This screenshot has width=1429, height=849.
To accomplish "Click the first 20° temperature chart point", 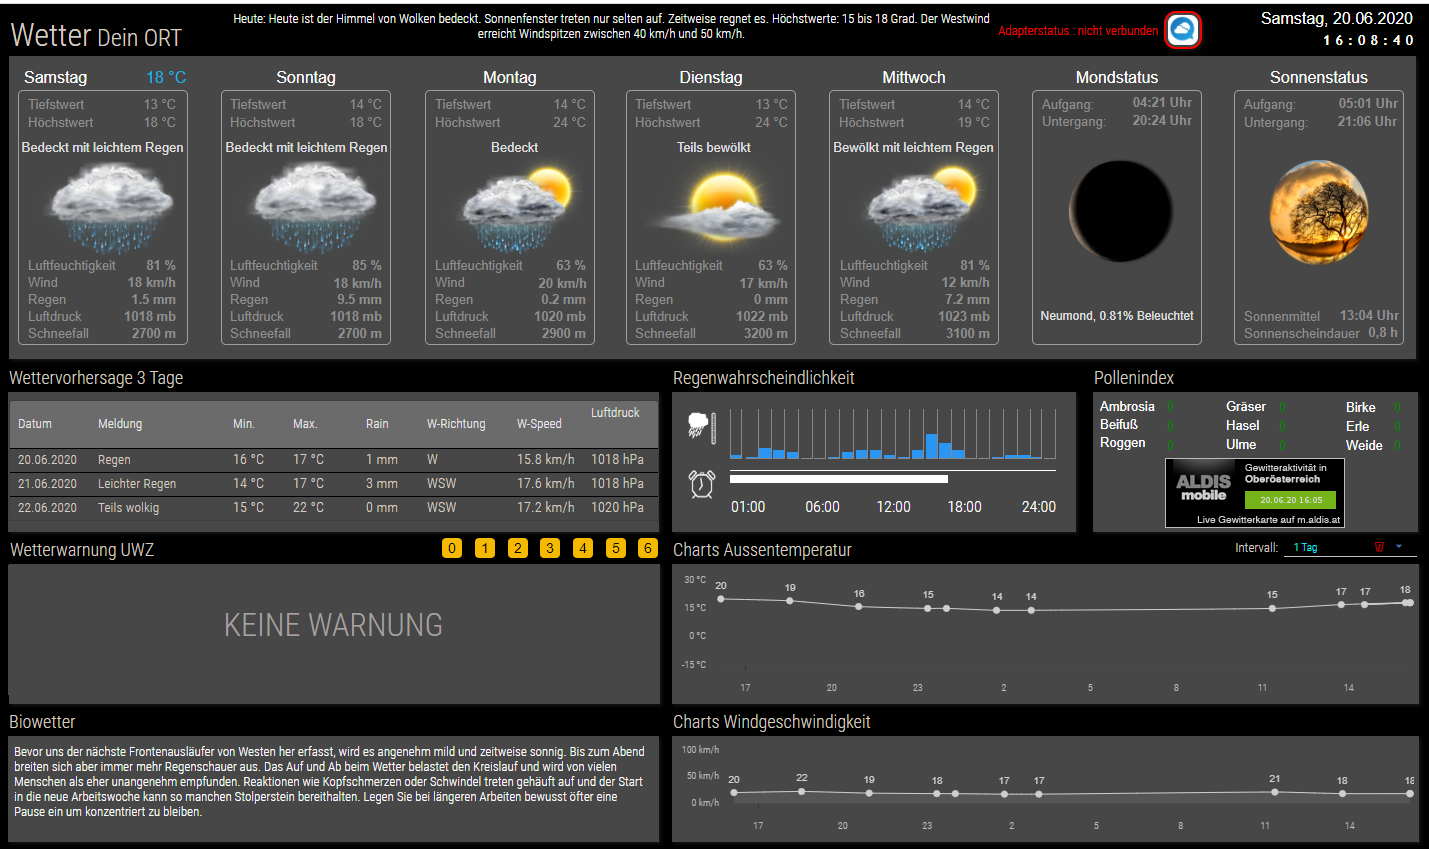I will [721, 599].
